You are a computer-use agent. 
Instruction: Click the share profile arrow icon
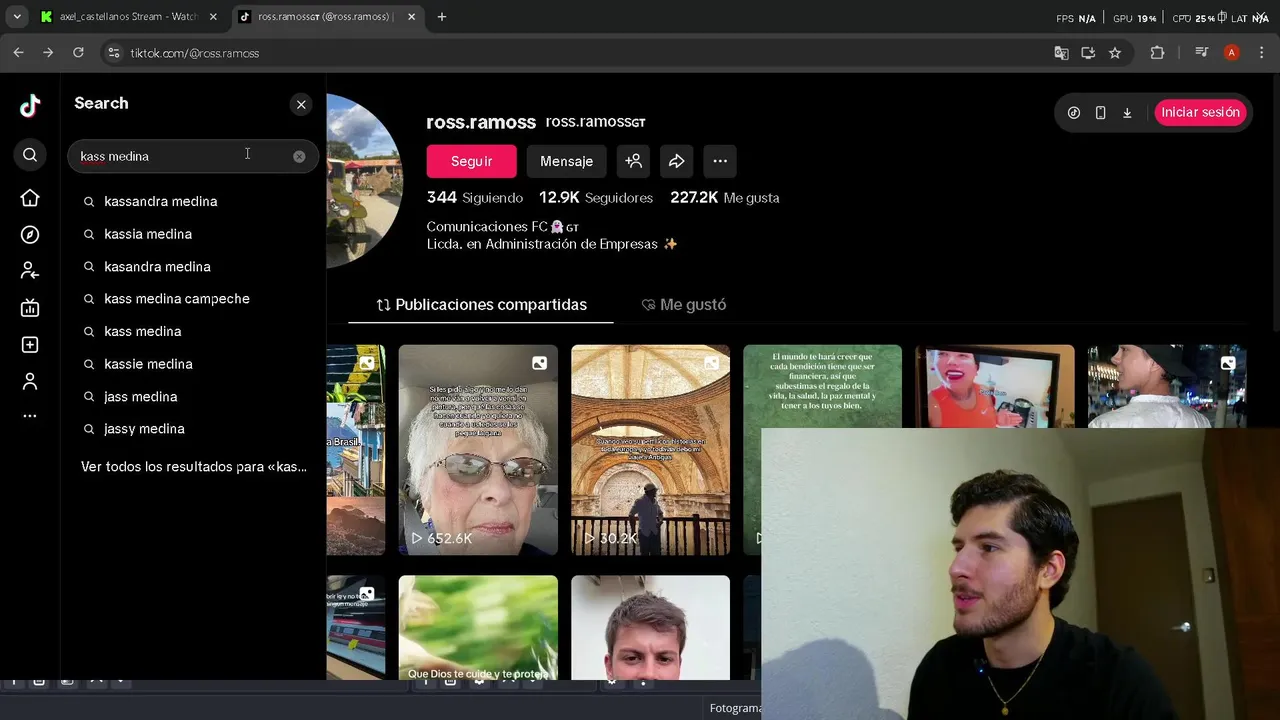coord(676,161)
